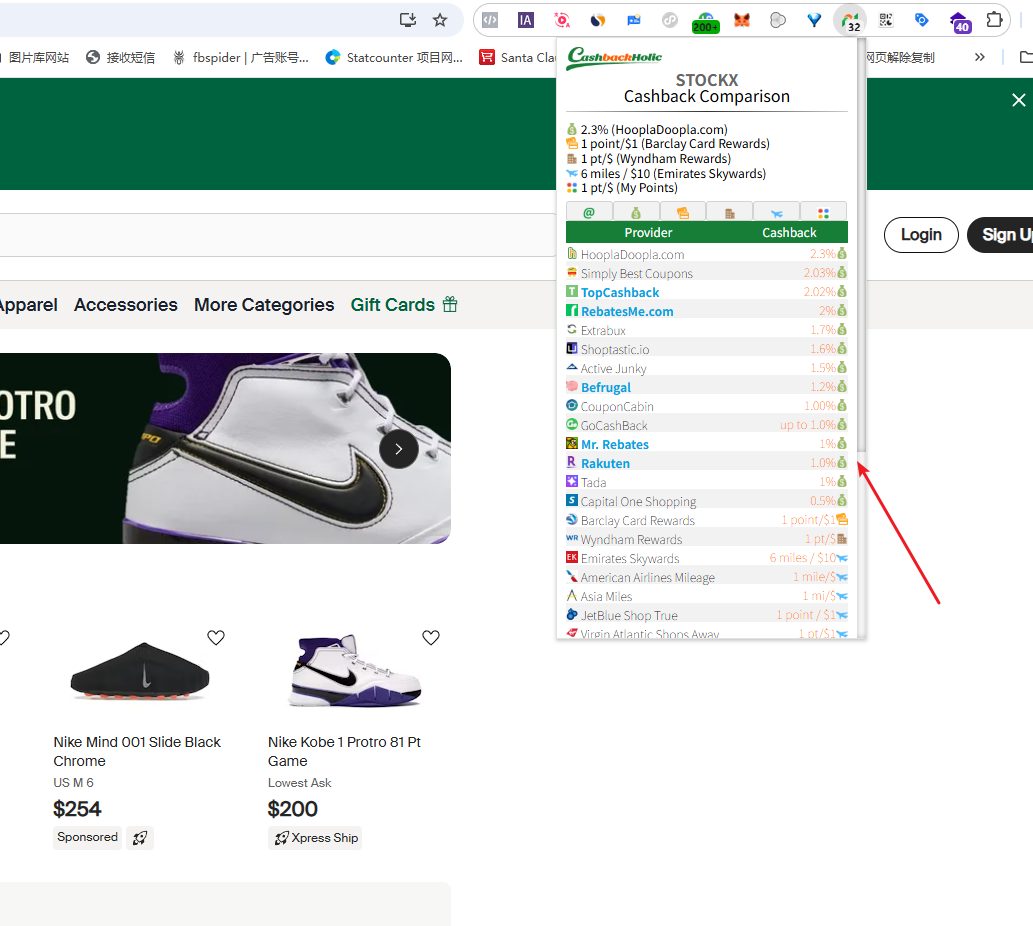Image resolution: width=1033 pixels, height=926 pixels.
Task: Switch to the airplane miles tab in the popup
Action: click(x=776, y=212)
